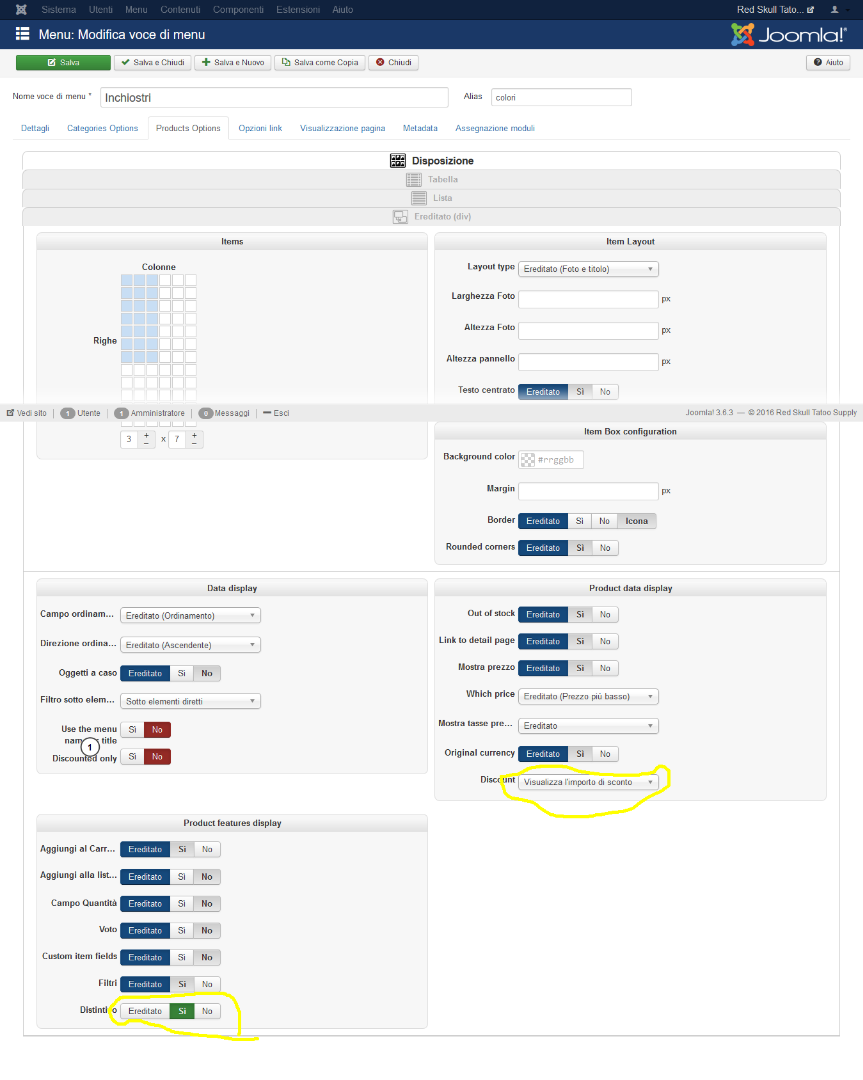Set Out of stock to No
The image size is (863, 1080).
pyautogui.click(x=605, y=615)
